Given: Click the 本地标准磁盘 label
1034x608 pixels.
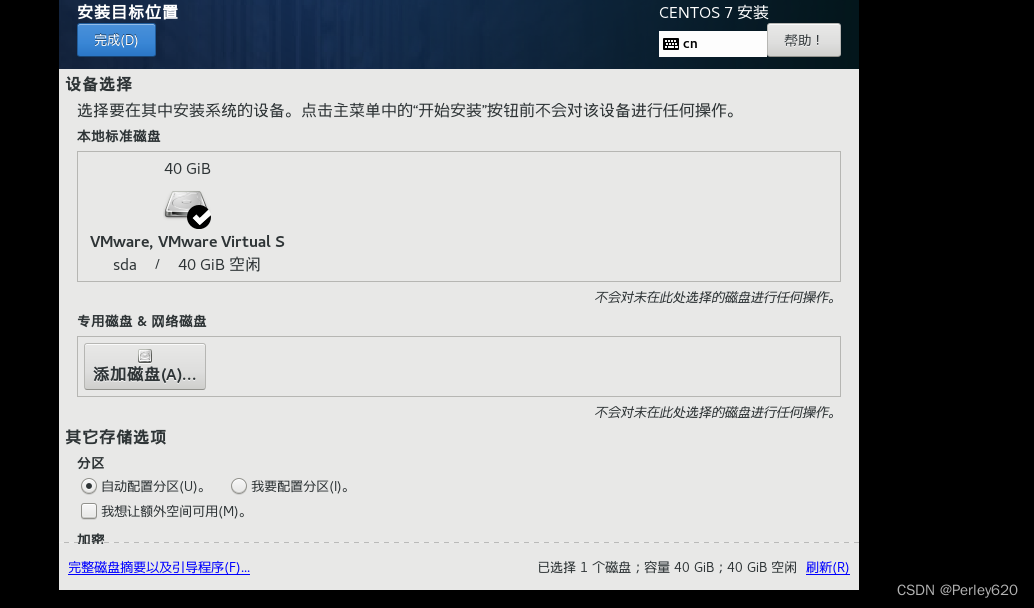Looking at the screenshot, I should coord(119,136).
